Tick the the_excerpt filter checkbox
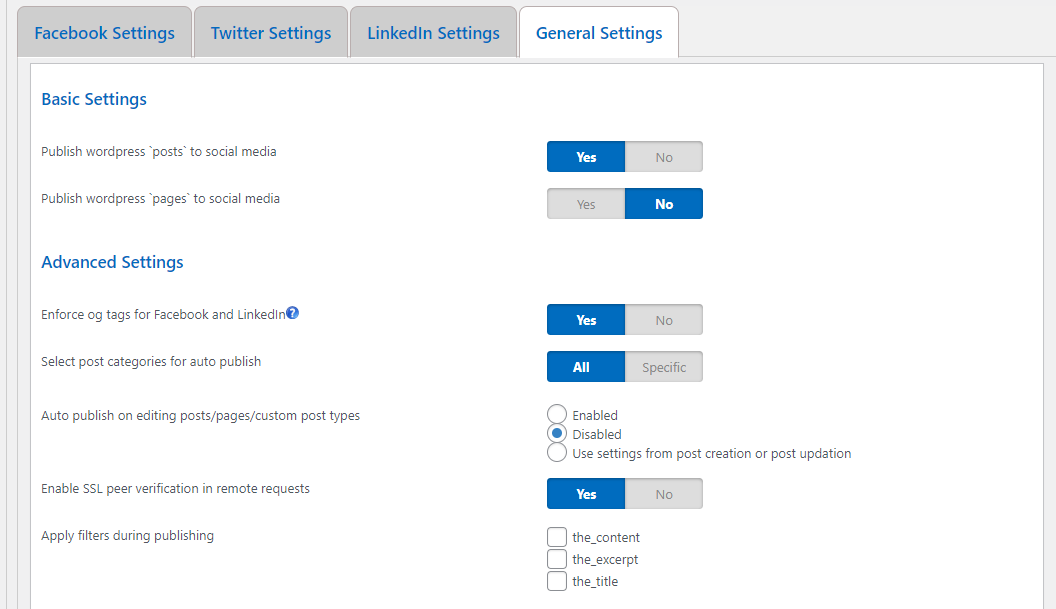This screenshot has width=1056, height=609. [557, 559]
